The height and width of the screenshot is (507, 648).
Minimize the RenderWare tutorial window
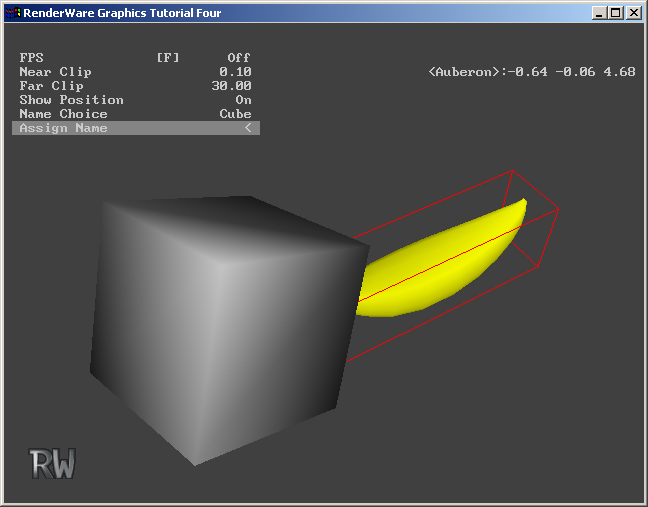(x=598, y=13)
